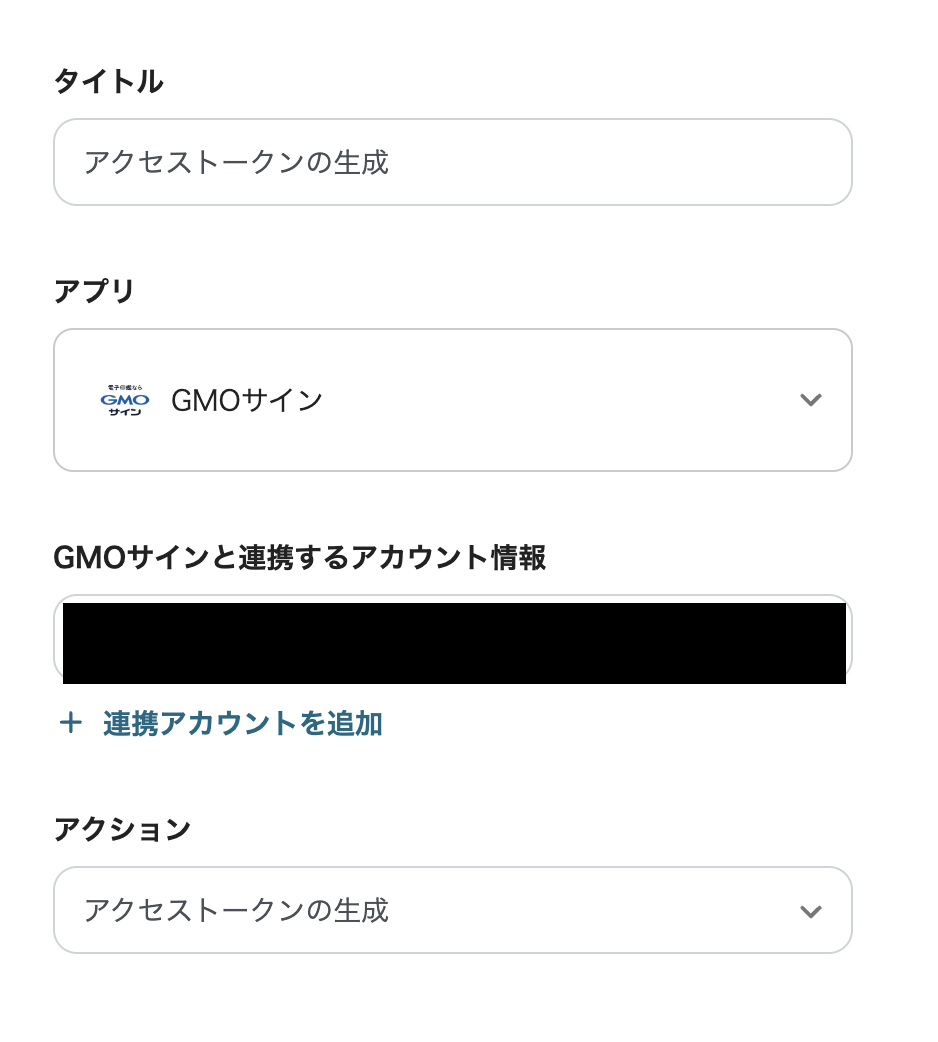
Task: Click the blue GMO lettering in the logo
Action: click(x=125, y=400)
